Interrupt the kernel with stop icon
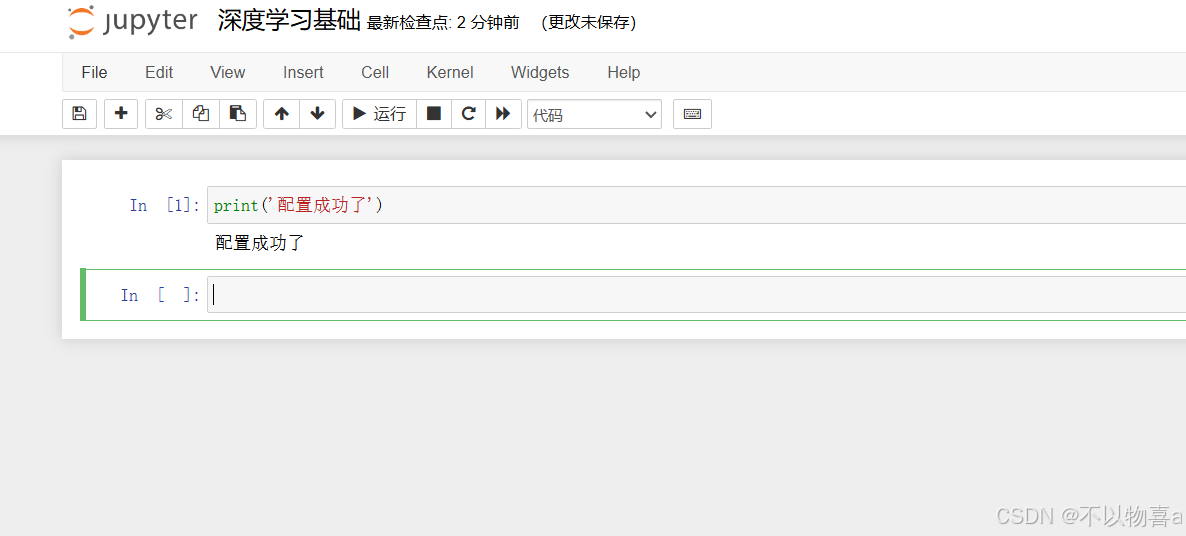This screenshot has height=536, width=1186. [x=434, y=114]
